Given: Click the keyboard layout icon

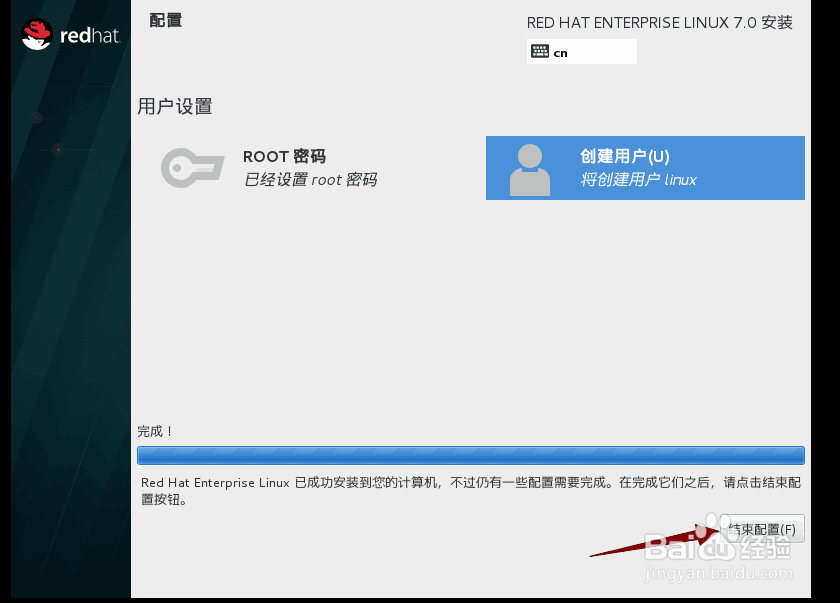Looking at the screenshot, I should 539,51.
